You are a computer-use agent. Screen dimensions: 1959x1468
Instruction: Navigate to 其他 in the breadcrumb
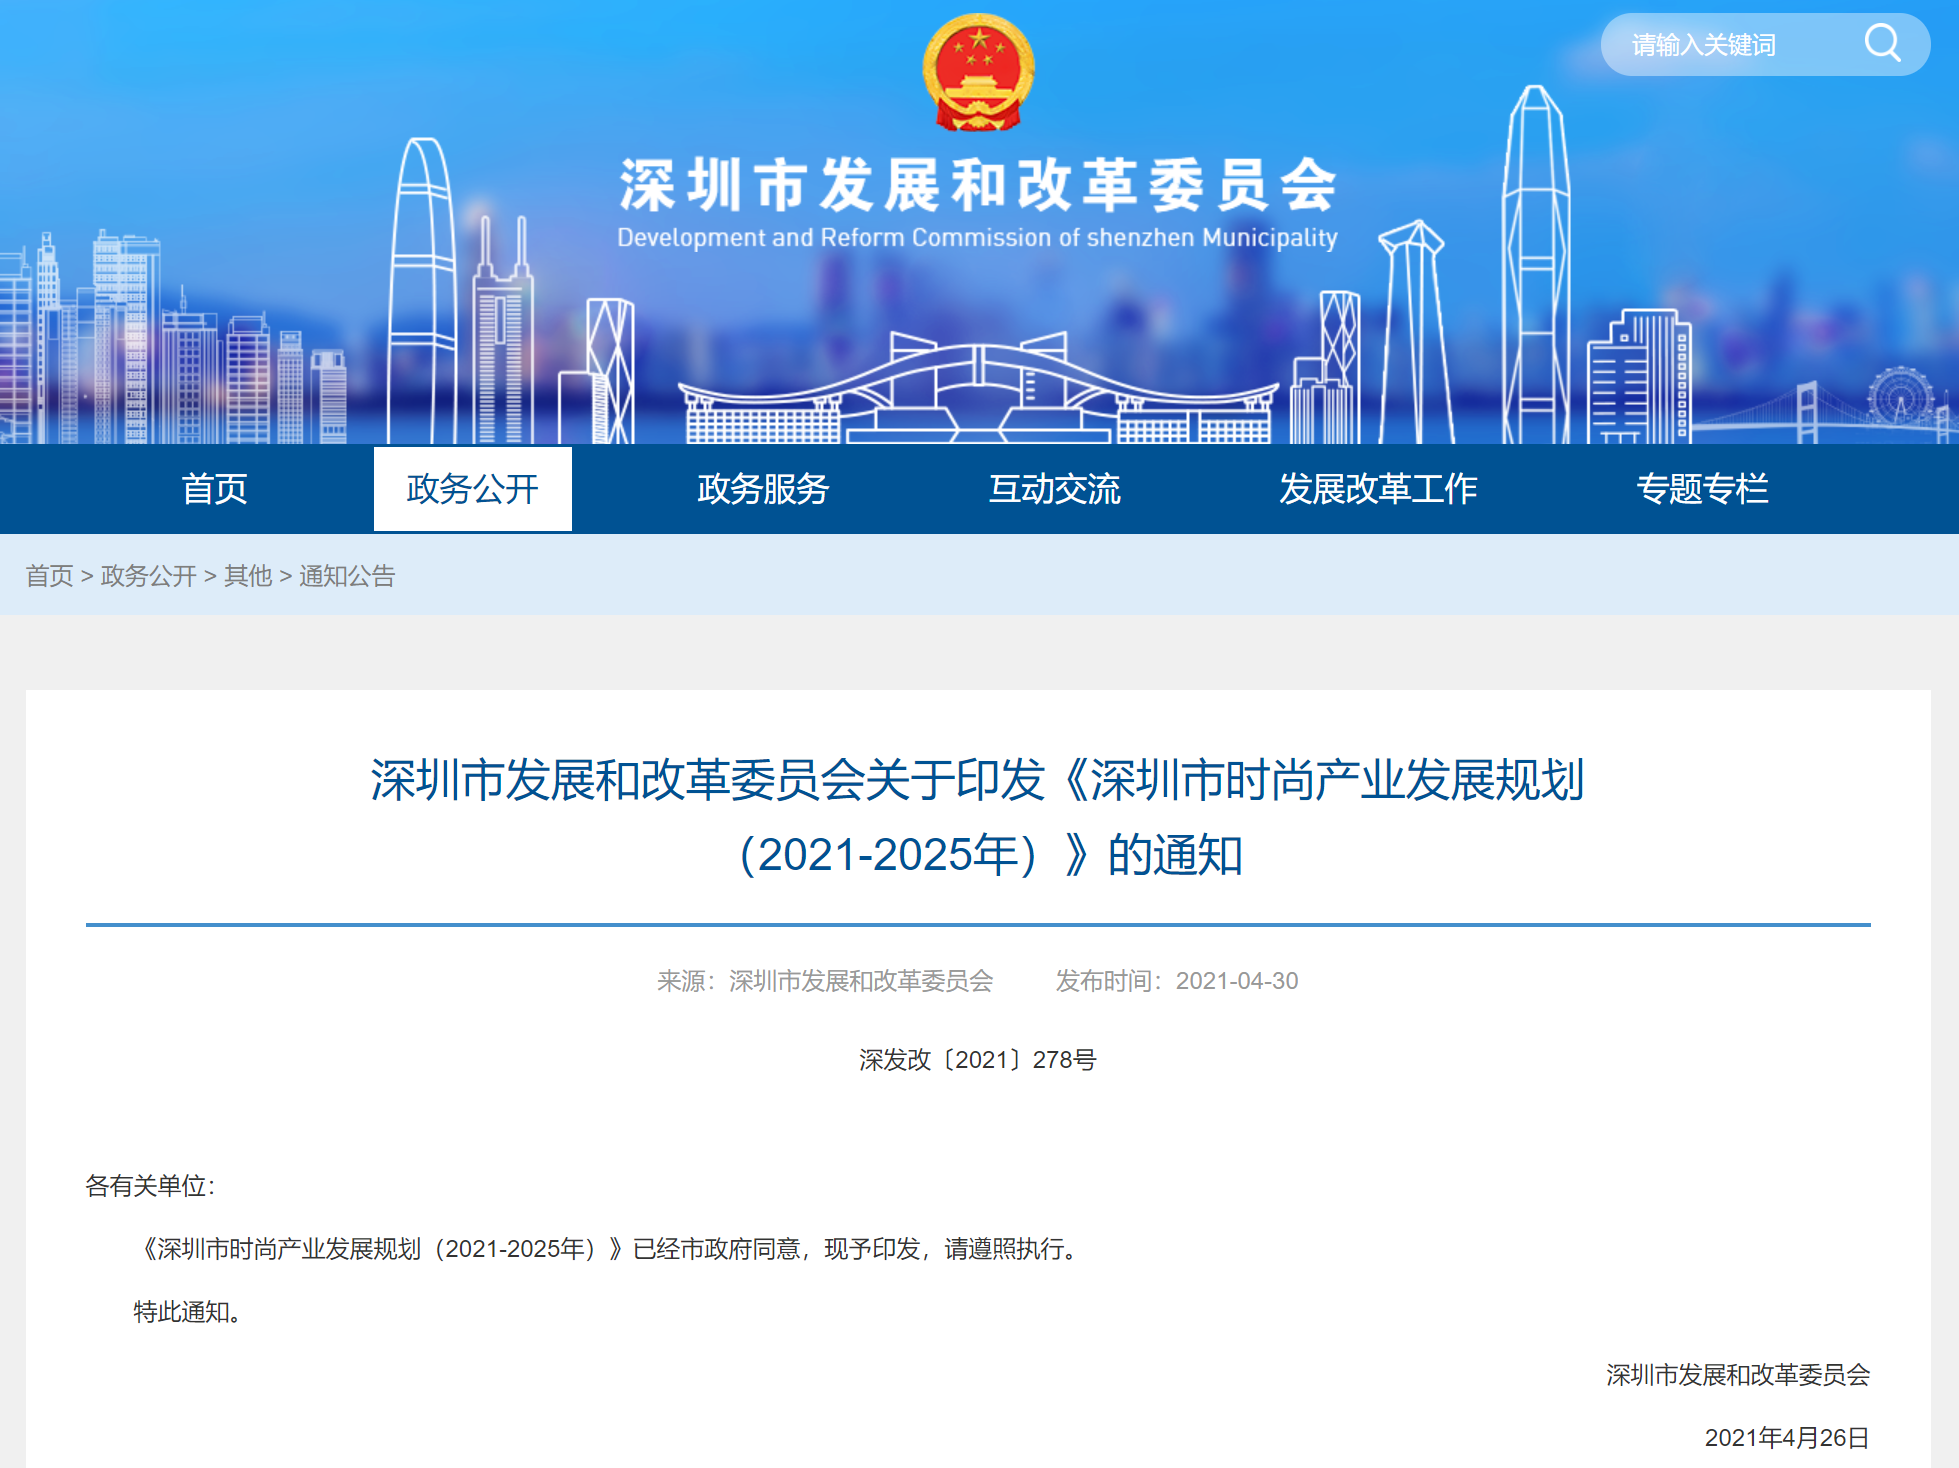[248, 576]
